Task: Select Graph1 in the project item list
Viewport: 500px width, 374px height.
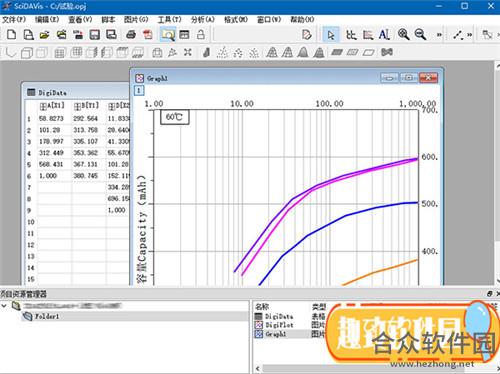Action: (271, 334)
